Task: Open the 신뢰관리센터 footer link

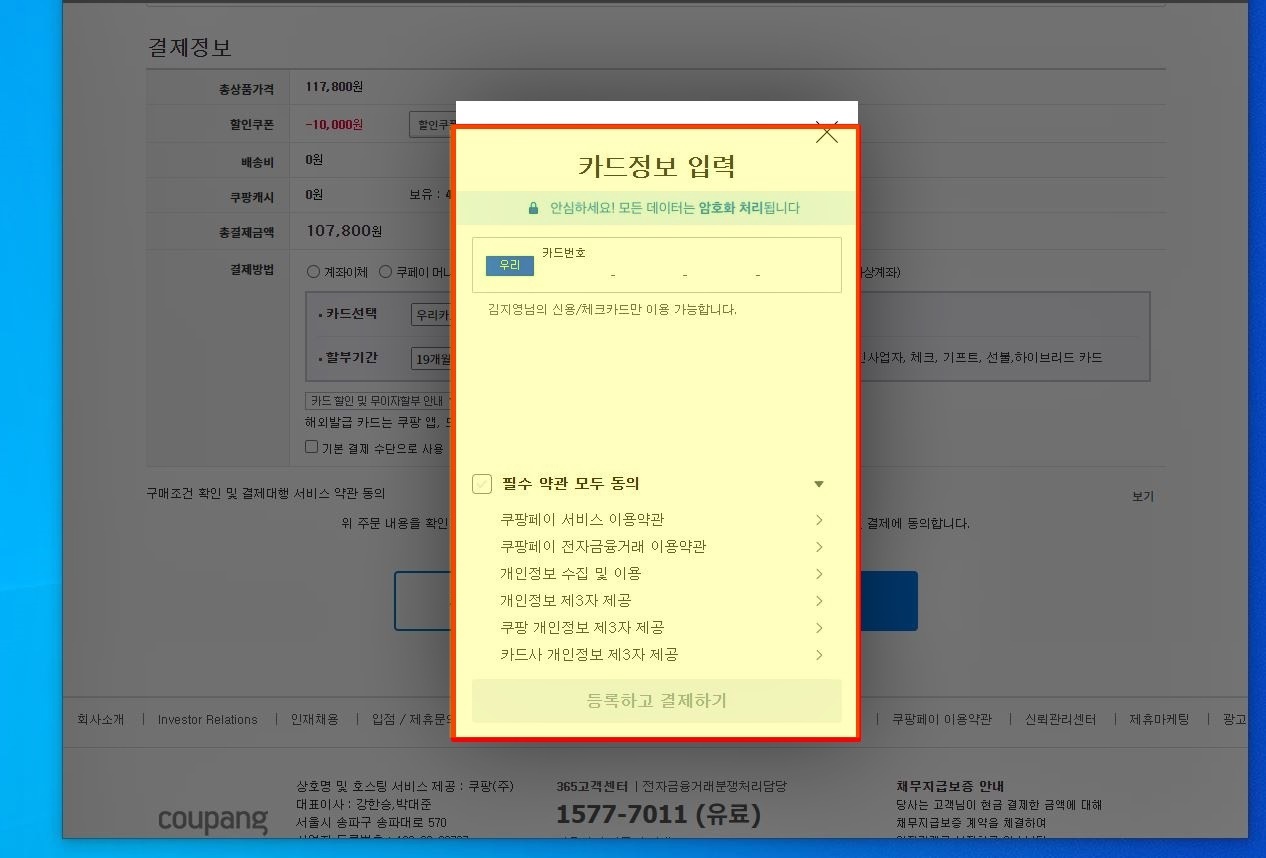Action: tap(1060, 719)
